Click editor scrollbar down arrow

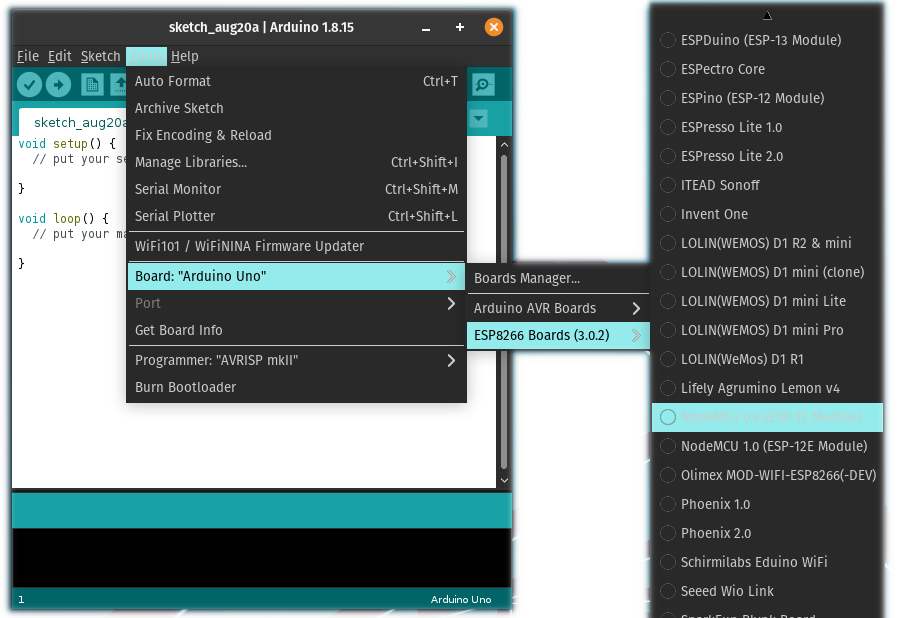tap(504, 480)
